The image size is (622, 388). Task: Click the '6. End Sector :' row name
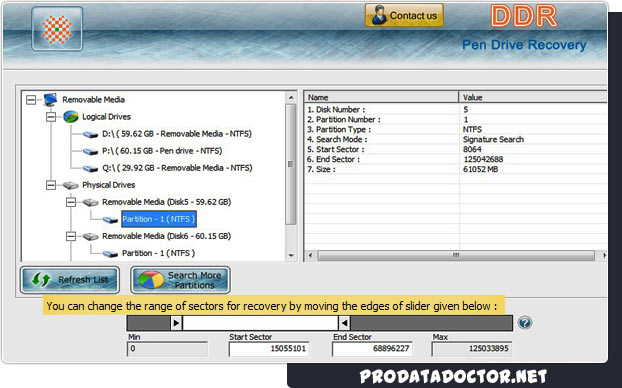pyautogui.click(x=333, y=159)
